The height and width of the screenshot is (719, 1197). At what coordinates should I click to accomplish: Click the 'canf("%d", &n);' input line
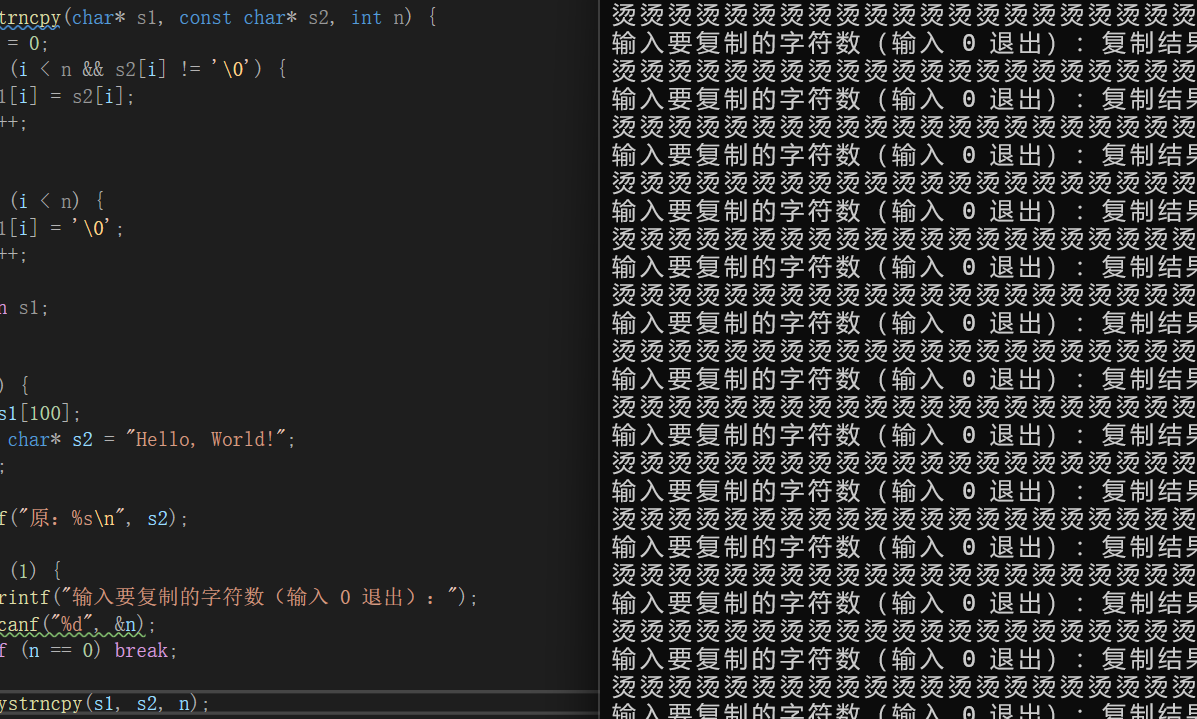click(x=78, y=624)
